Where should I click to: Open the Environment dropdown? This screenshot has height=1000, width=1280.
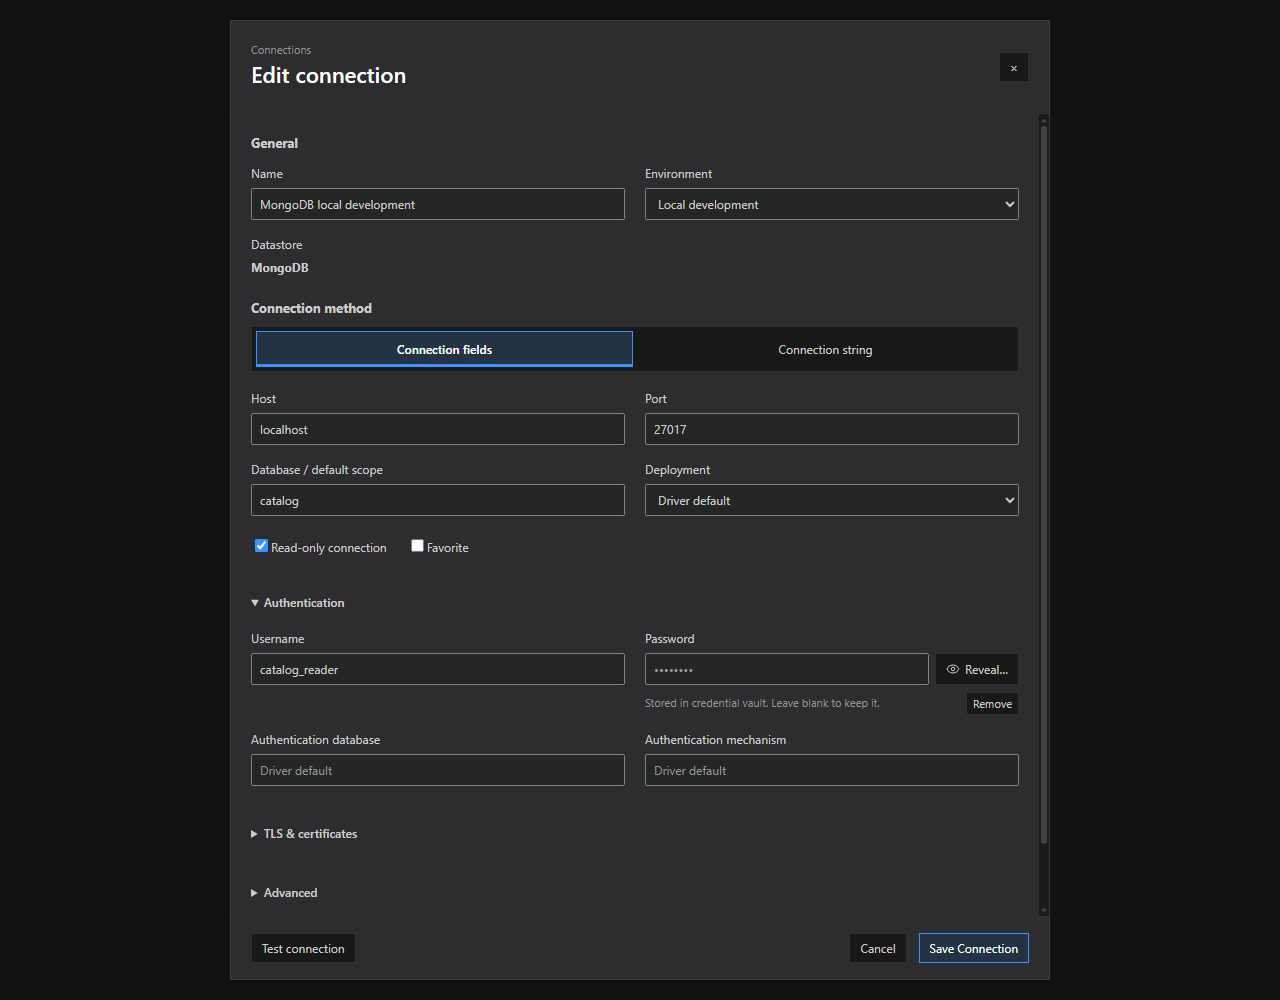coord(832,204)
